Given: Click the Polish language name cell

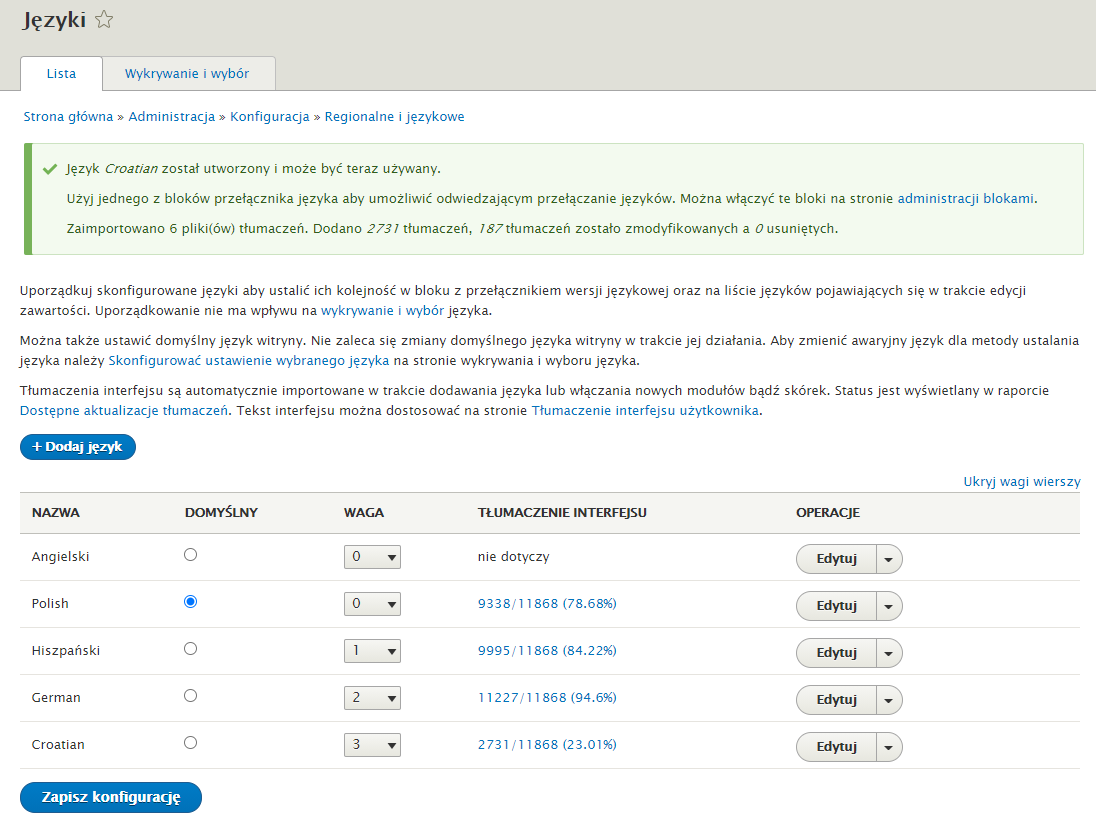Looking at the screenshot, I should (50, 603).
